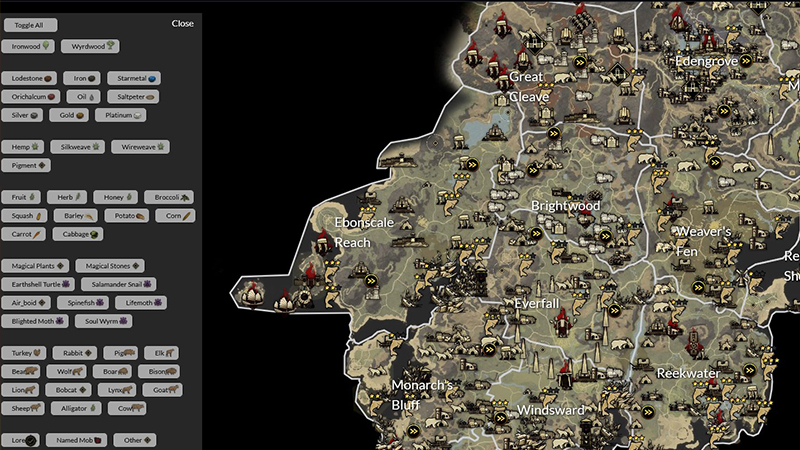Show Pig spawn locations
Image resolution: width=800 pixels, height=450 pixels.
[x=120, y=353]
